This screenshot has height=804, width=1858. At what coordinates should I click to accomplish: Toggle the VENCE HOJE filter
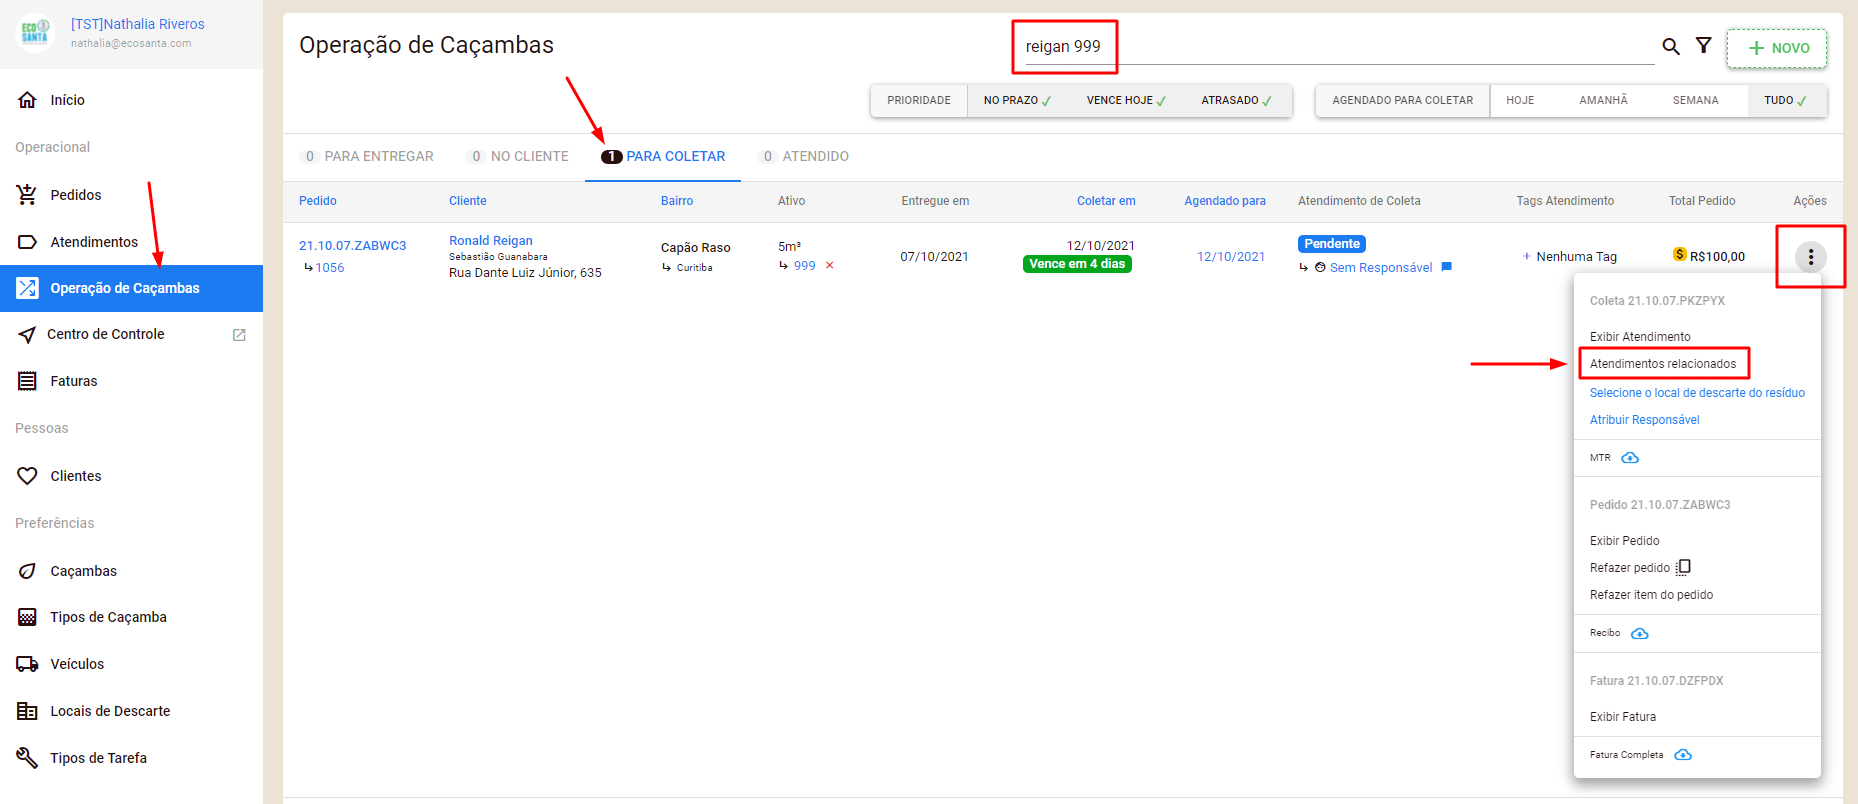click(x=1125, y=101)
